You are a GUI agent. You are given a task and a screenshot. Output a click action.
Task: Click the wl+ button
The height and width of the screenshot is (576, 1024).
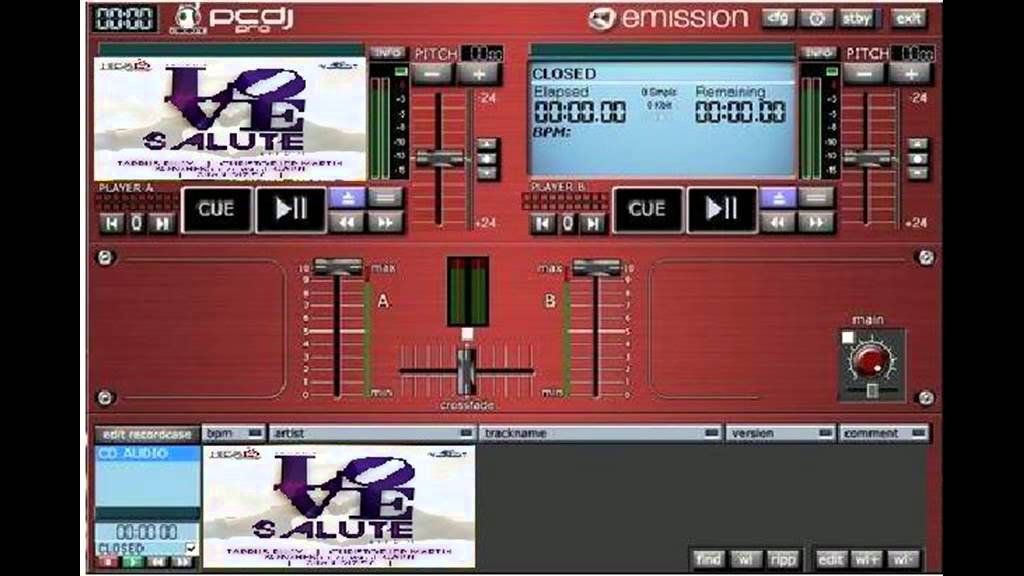tap(867, 560)
